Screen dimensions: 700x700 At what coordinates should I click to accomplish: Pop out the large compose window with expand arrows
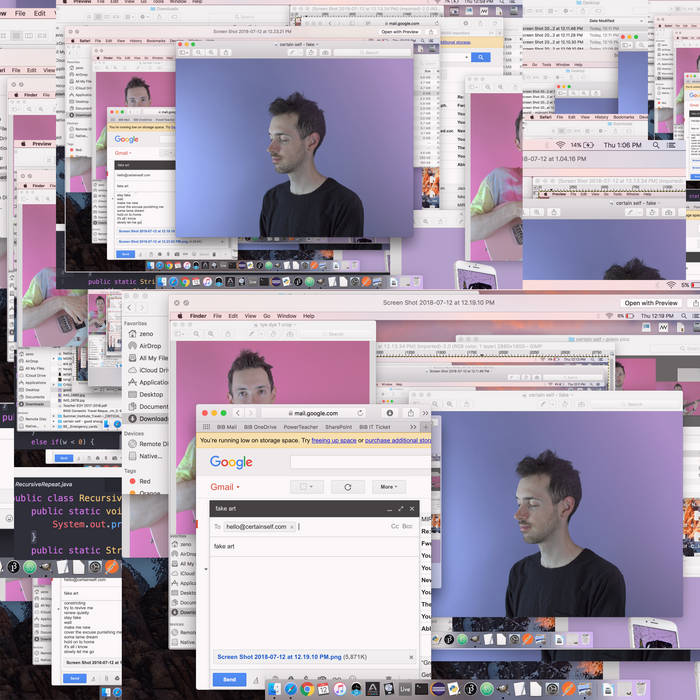401,508
